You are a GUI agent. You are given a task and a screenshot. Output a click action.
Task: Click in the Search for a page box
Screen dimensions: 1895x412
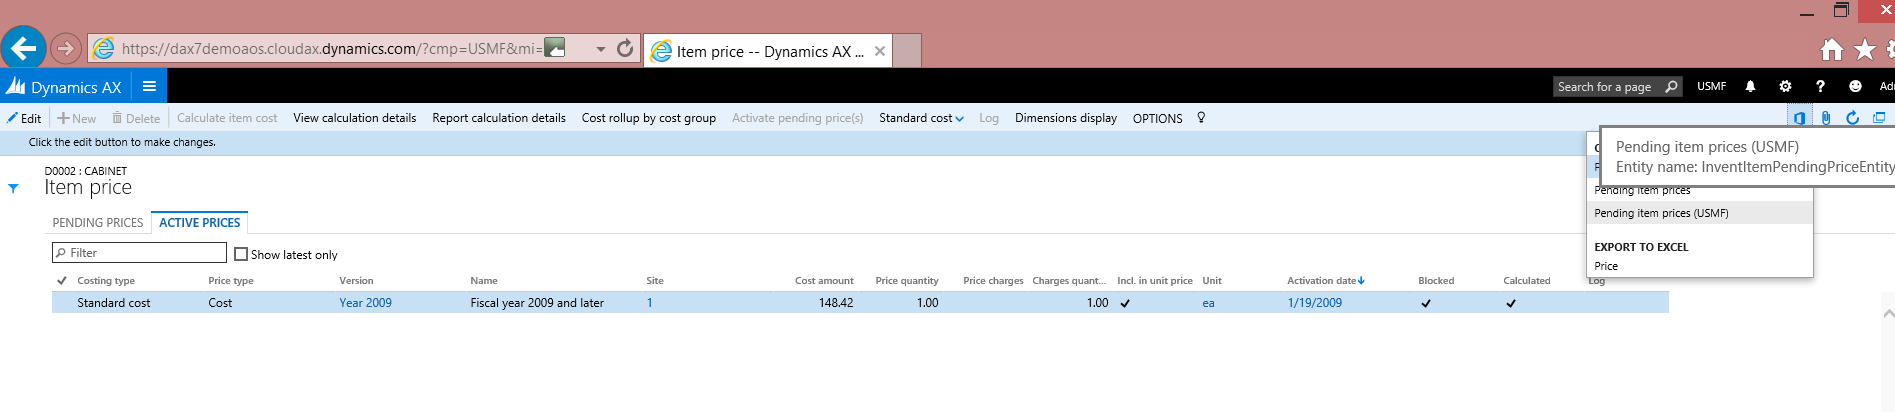pyautogui.click(x=1607, y=87)
